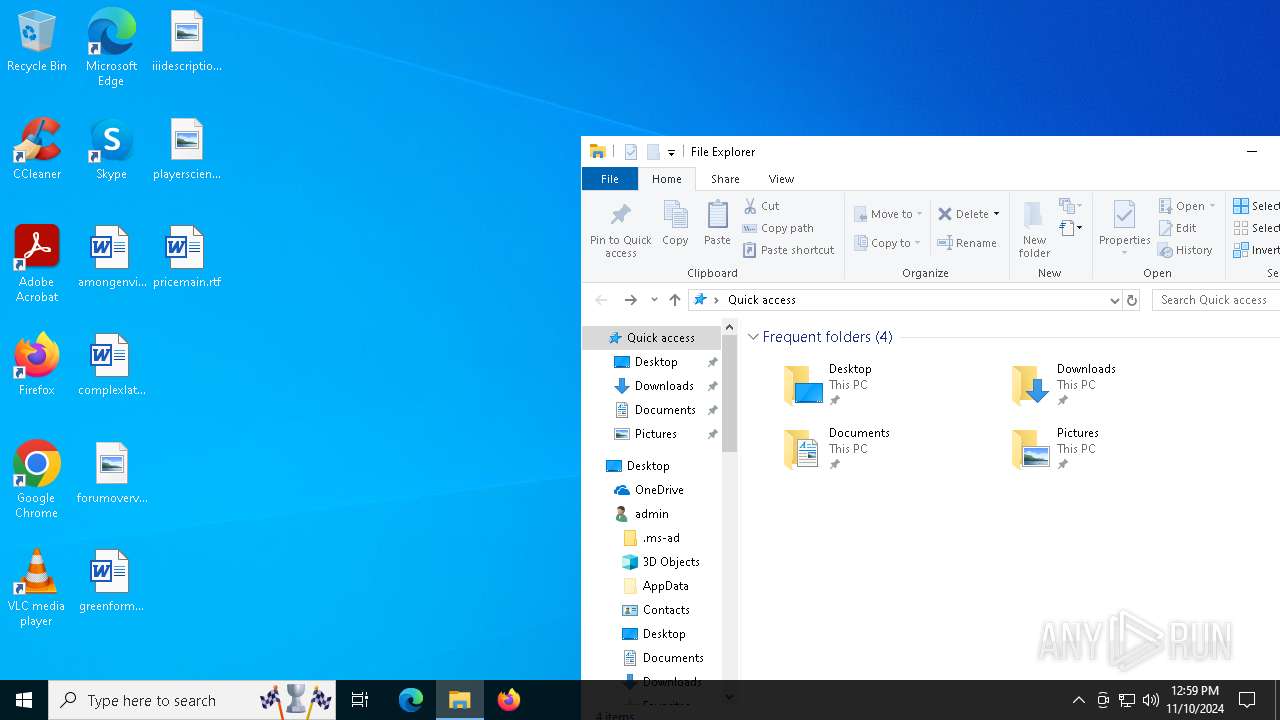The image size is (1280, 720).
Task: Select VLC media player desktop icon
Action: pyautogui.click(x=37, y=588)
